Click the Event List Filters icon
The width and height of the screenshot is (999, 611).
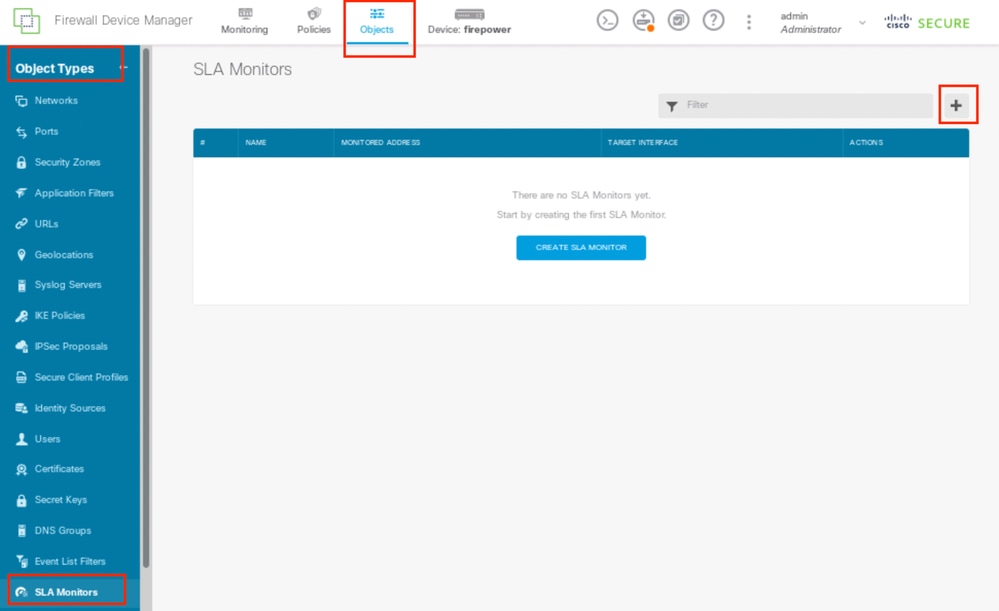click(x=22, y=561)
